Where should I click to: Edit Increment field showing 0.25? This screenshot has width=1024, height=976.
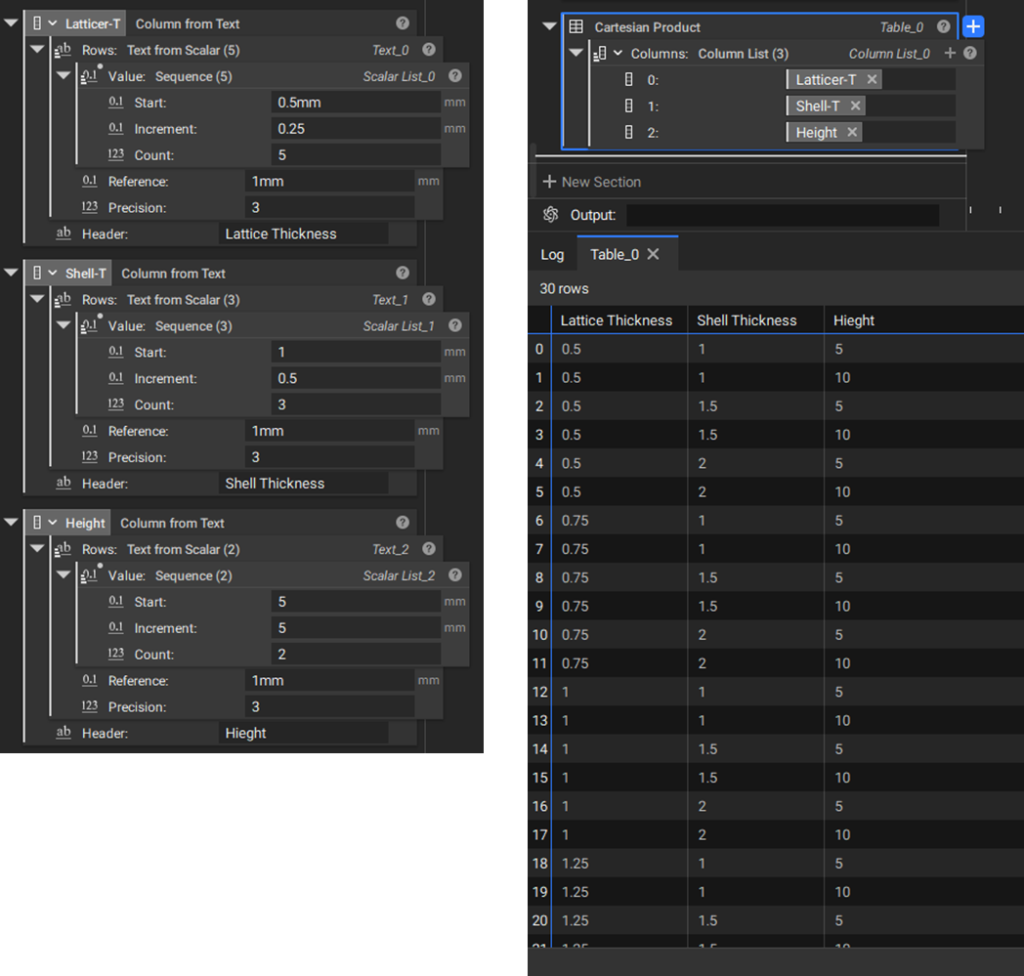[x=356, y=129]
